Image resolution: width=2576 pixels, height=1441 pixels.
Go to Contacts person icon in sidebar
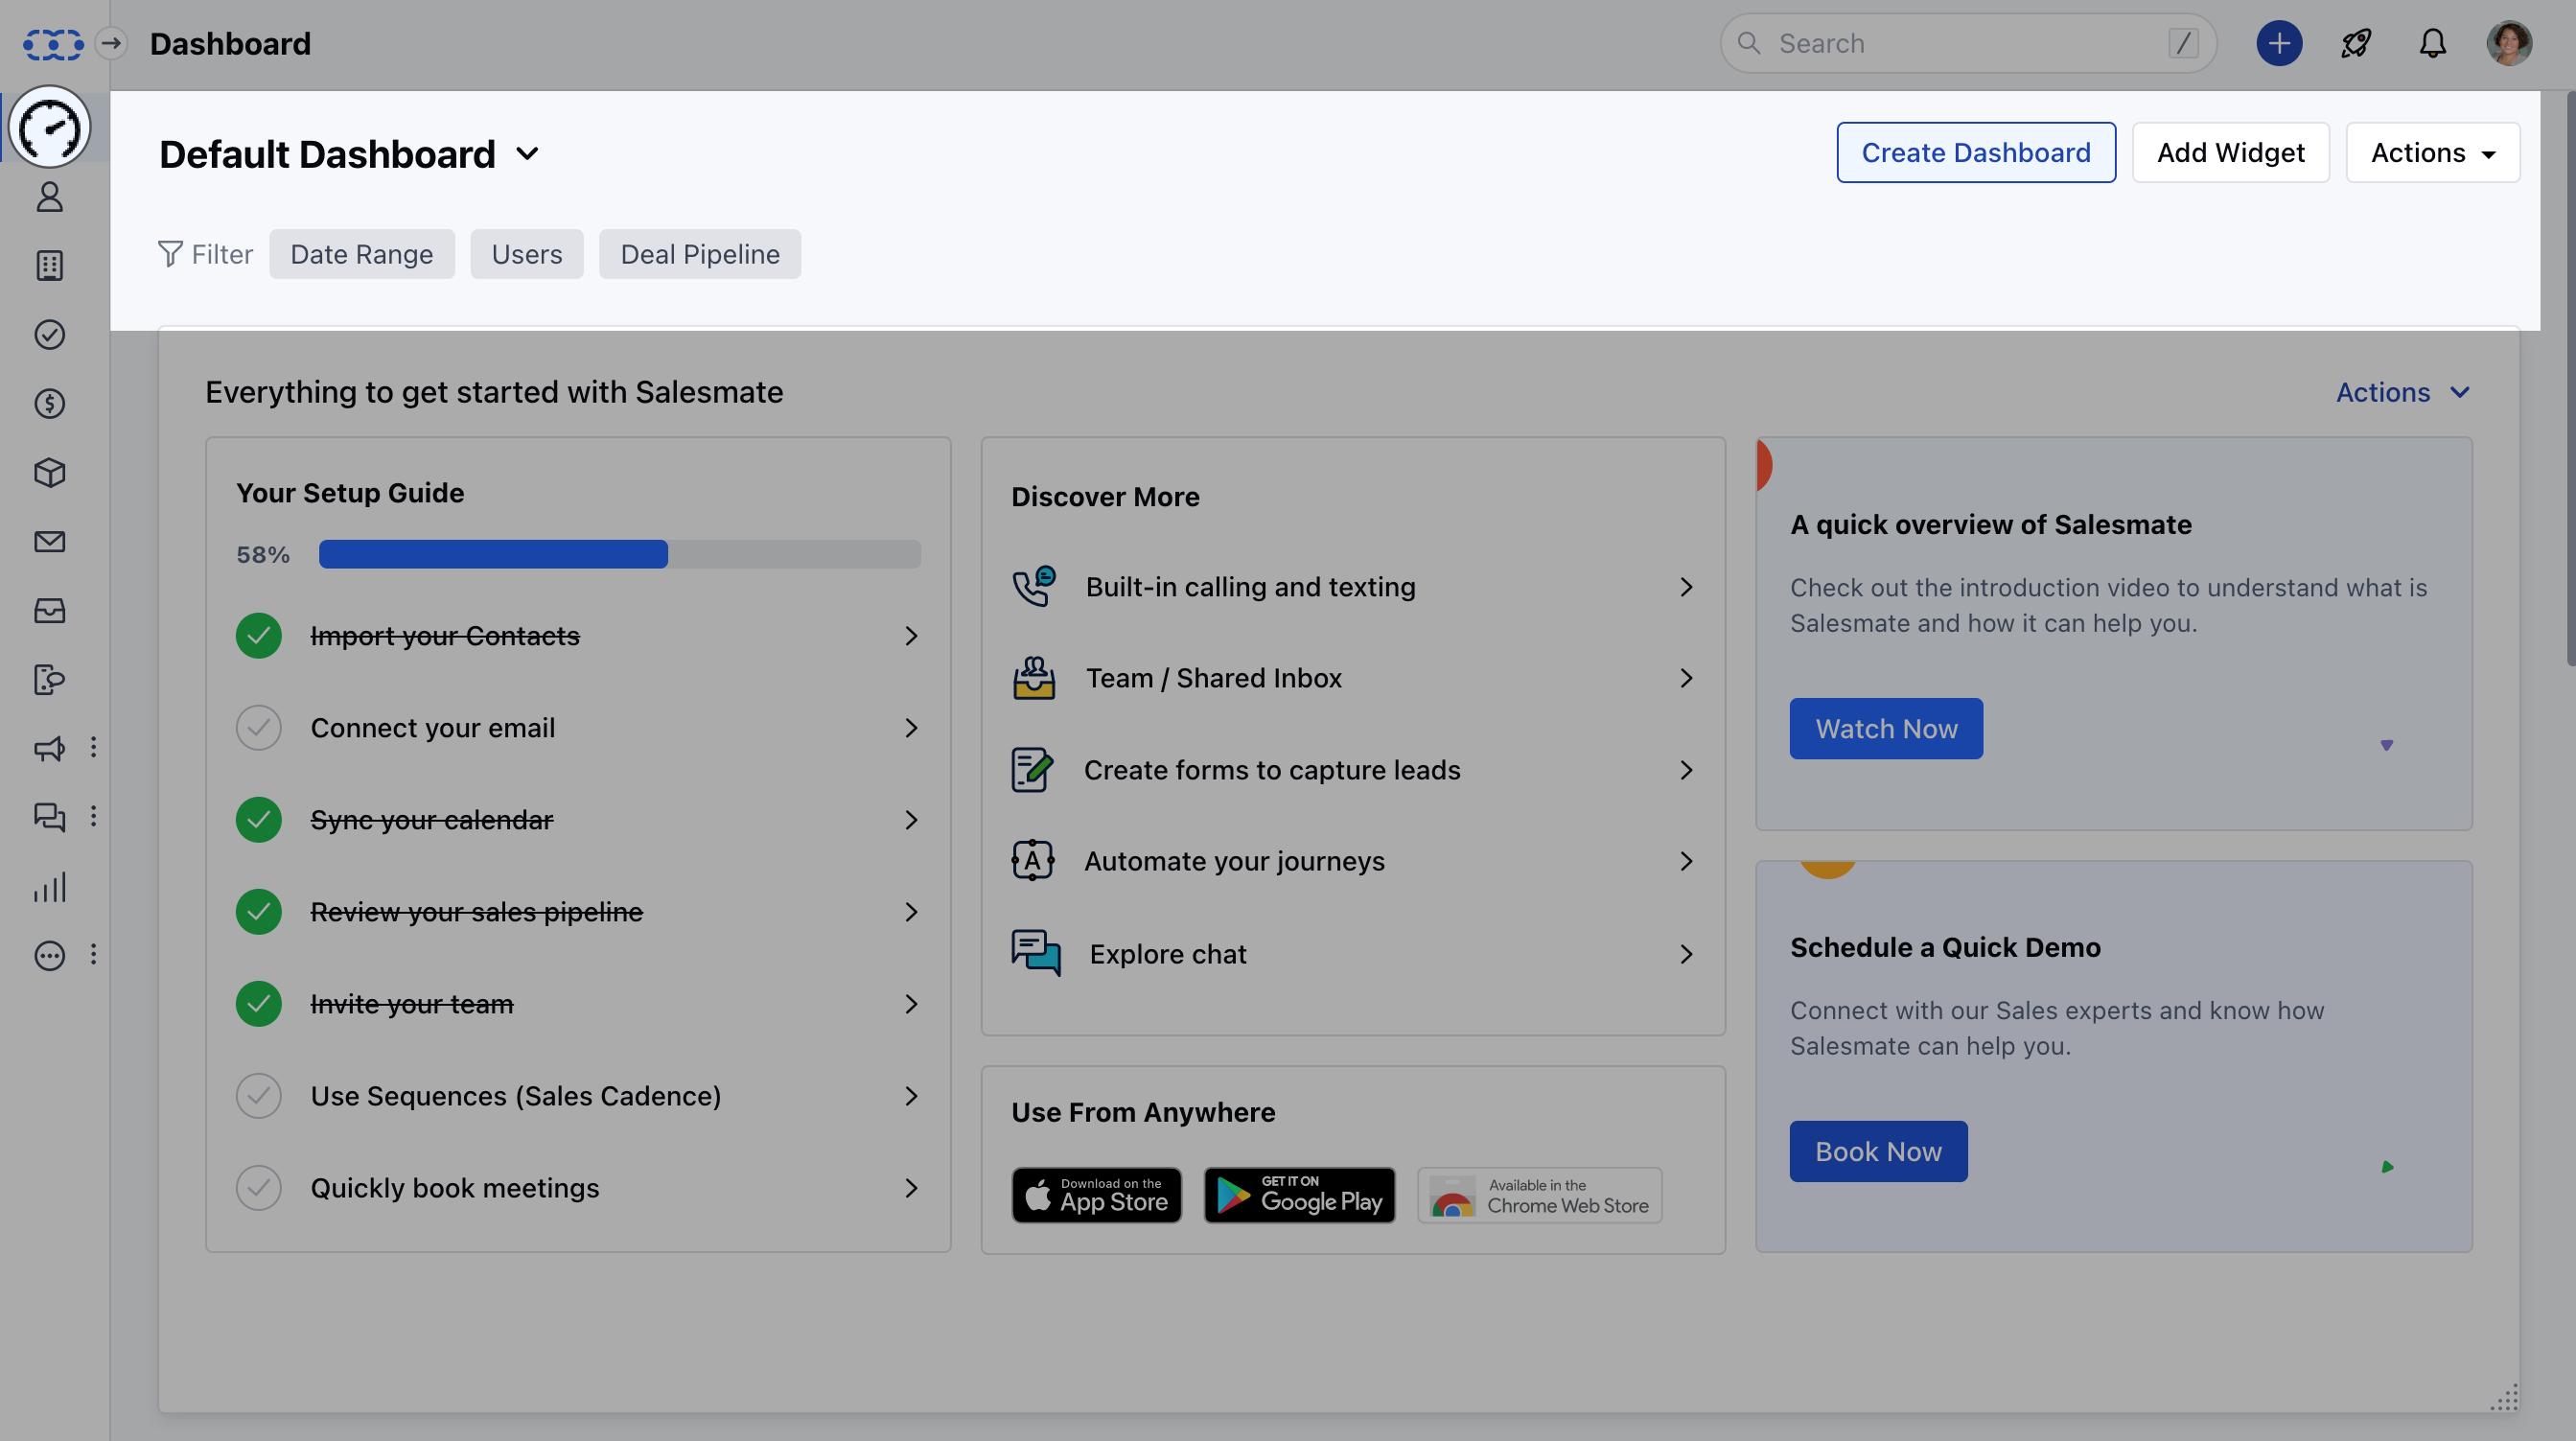[50, 197]
